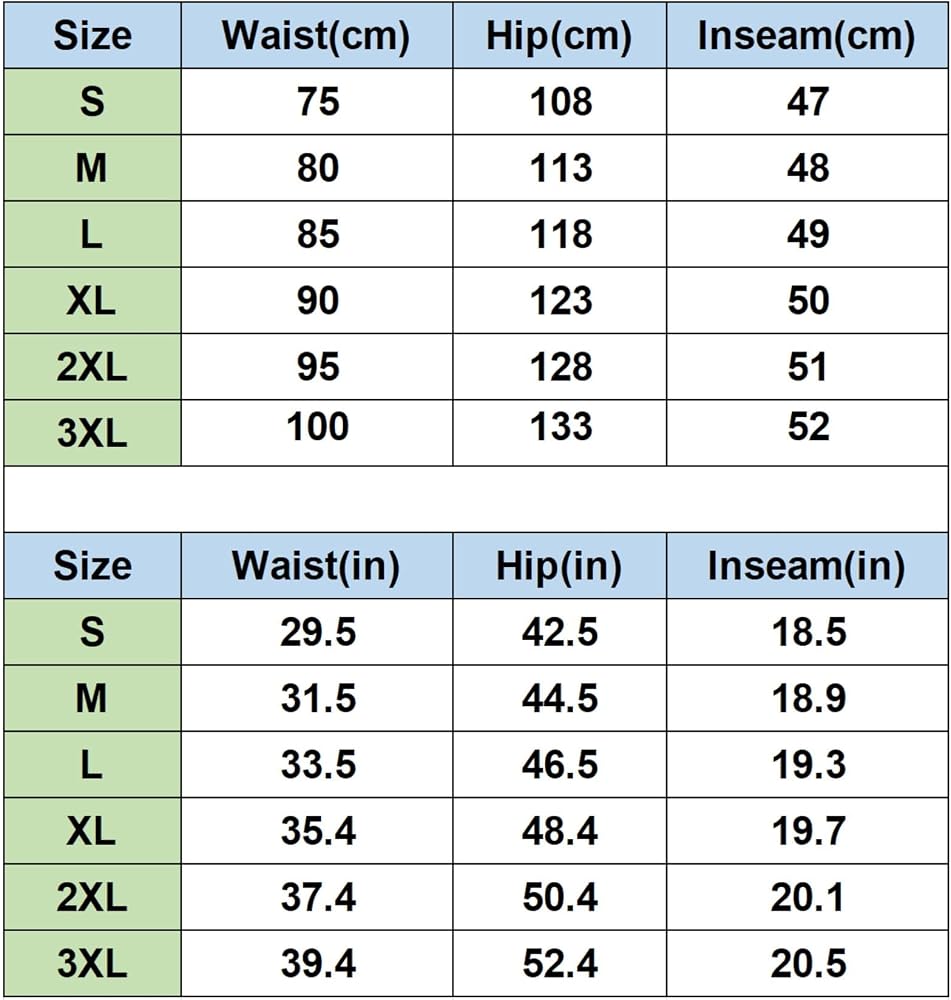This screenshot has height=1000, width=951.
Task: Select waist value 29.5 for size S
Action: coord(317,631)
